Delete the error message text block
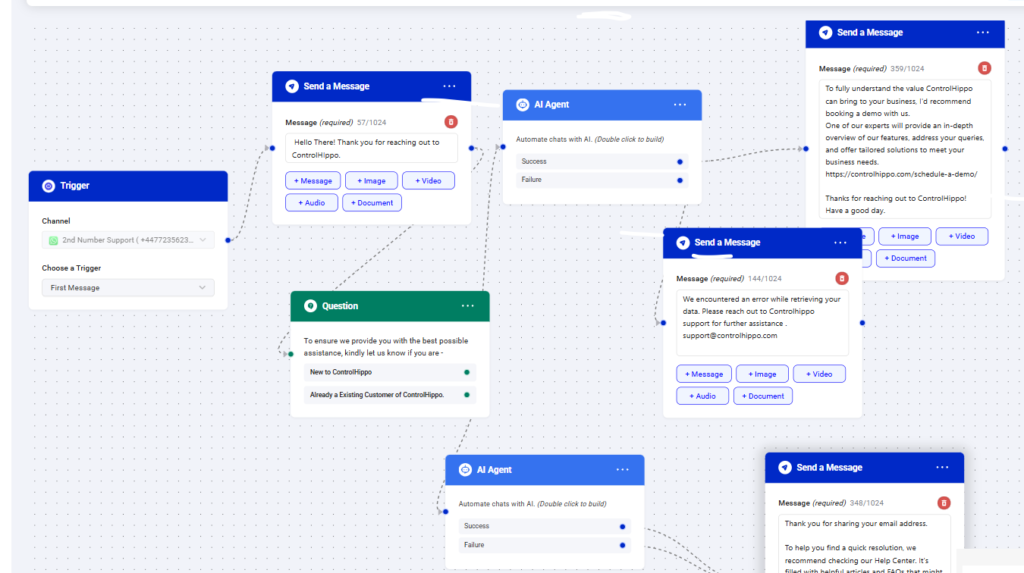The height and width of the screenshot is (573, 1024). [x=841, y=279]
